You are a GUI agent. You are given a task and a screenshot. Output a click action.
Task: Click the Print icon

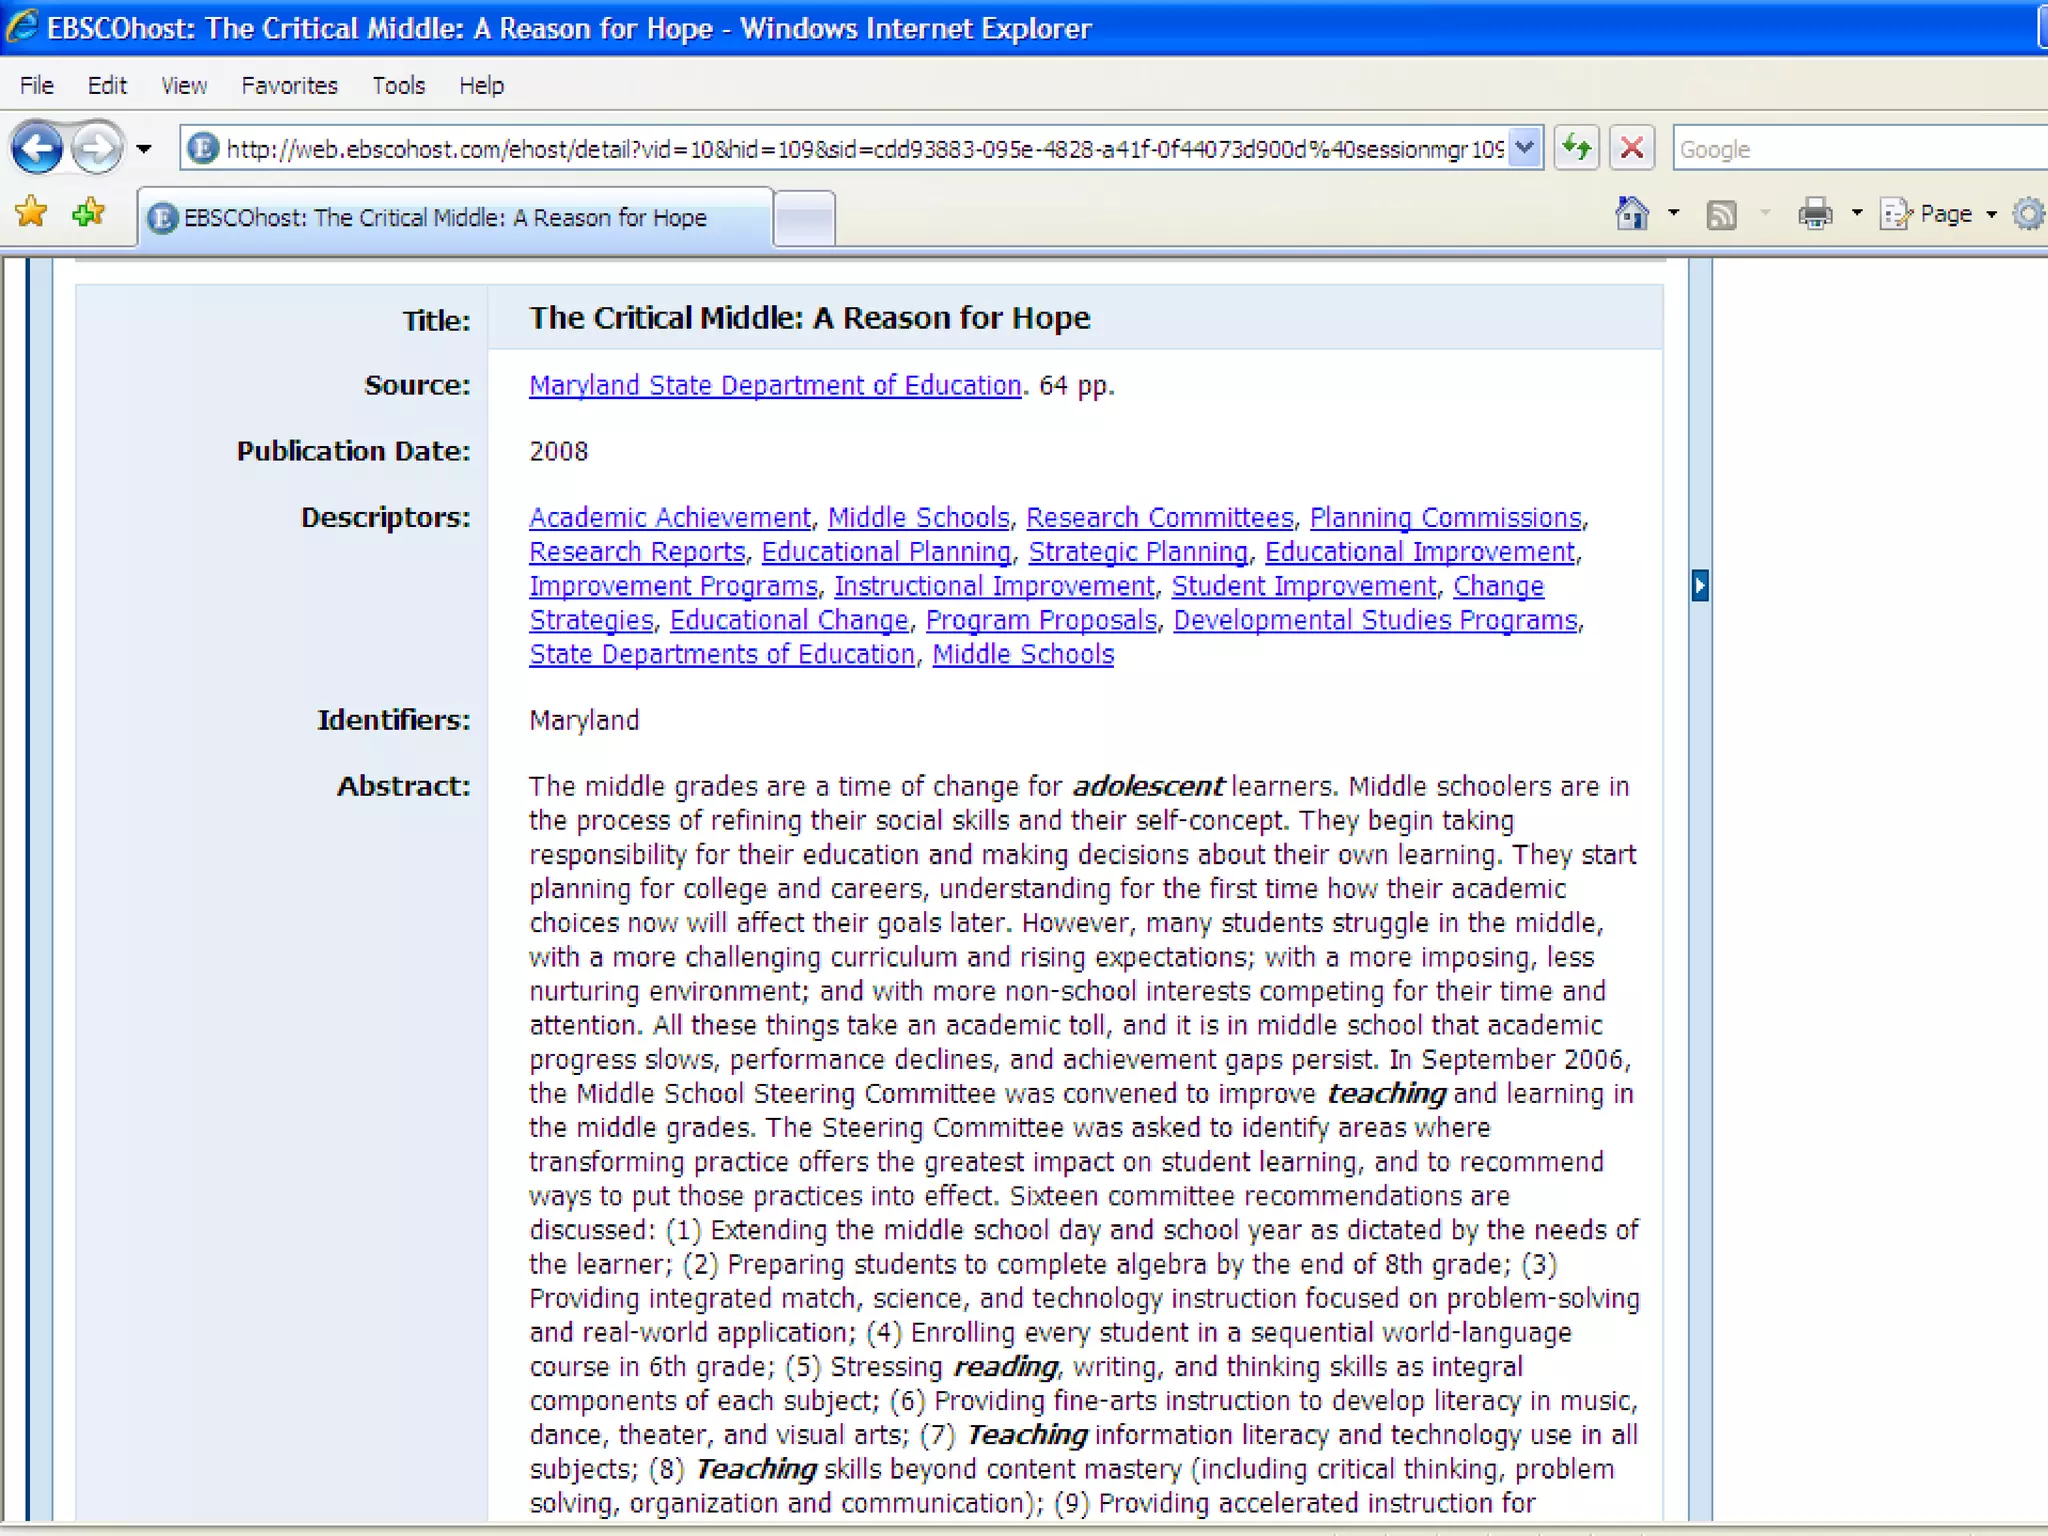tap(1815, 214)
